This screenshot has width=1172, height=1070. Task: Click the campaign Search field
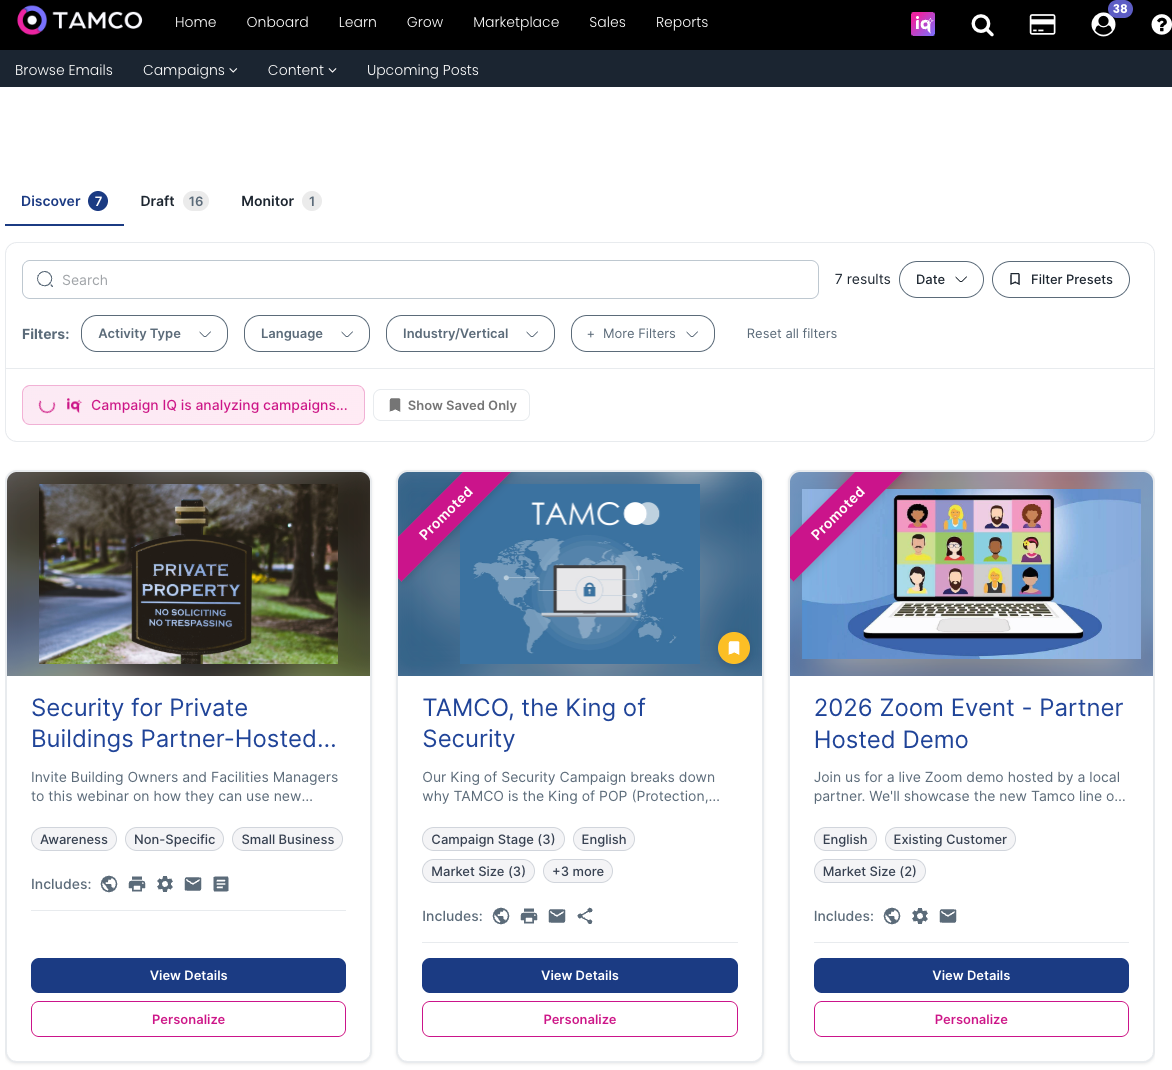tap(420, 279)
